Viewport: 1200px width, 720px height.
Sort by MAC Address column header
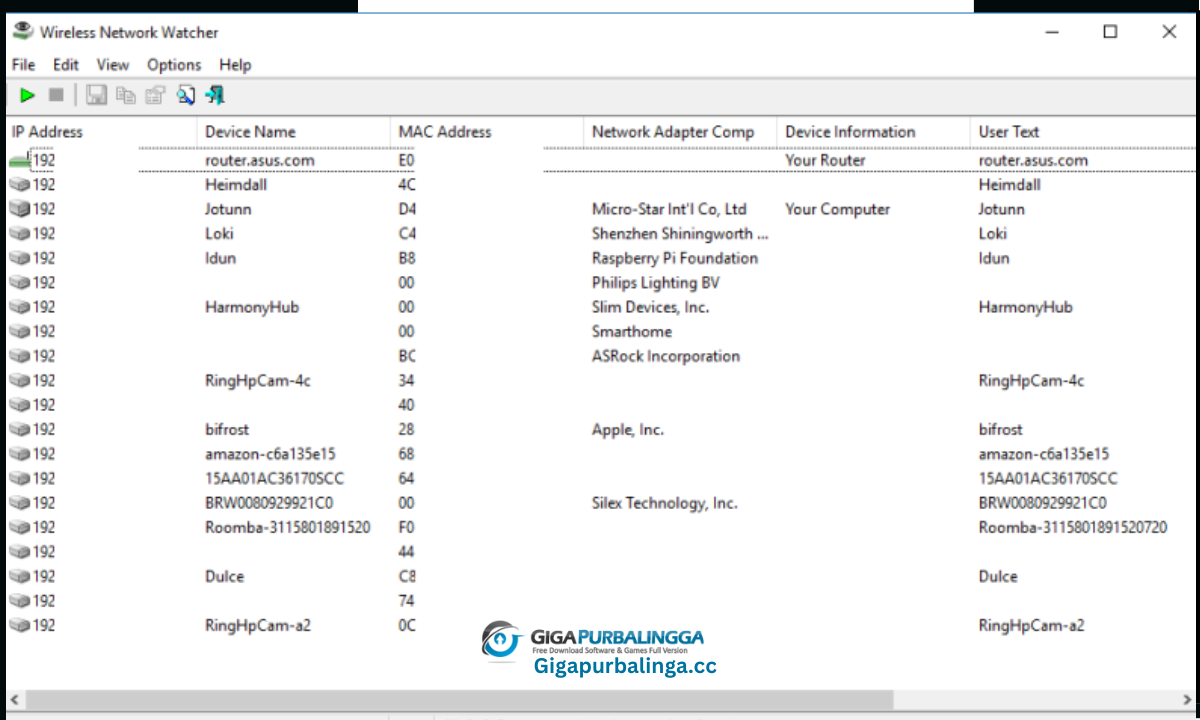click(487, 132)
